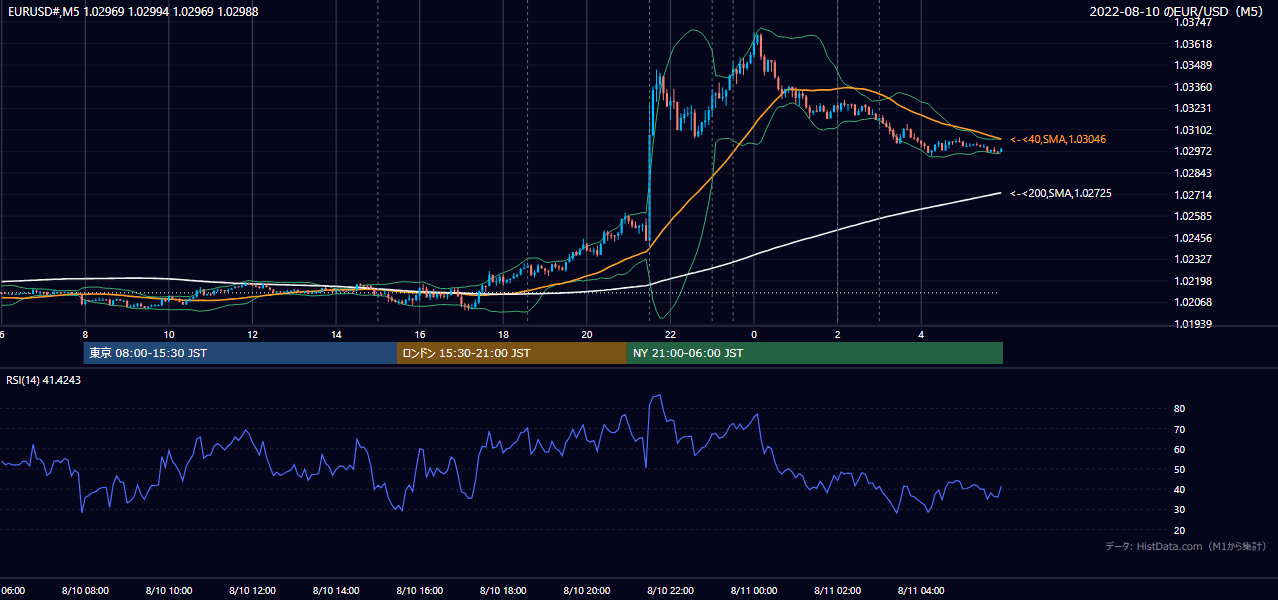
Task: Click RSI scale value 60
Action: pos(1180,450)
